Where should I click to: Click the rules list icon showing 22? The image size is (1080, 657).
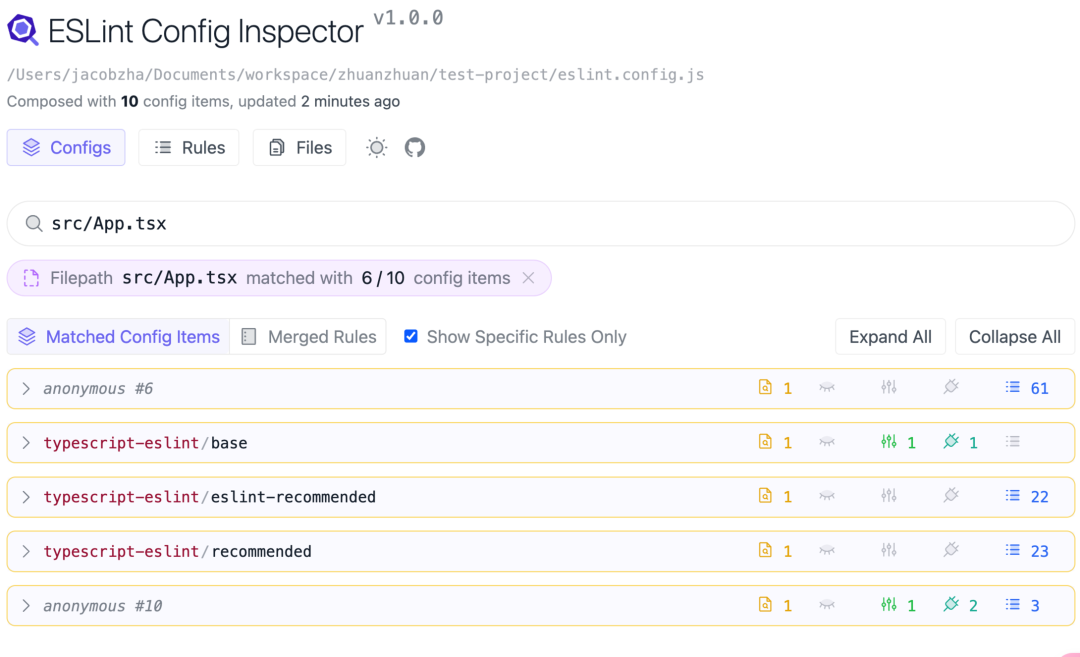coord(1012,496)
